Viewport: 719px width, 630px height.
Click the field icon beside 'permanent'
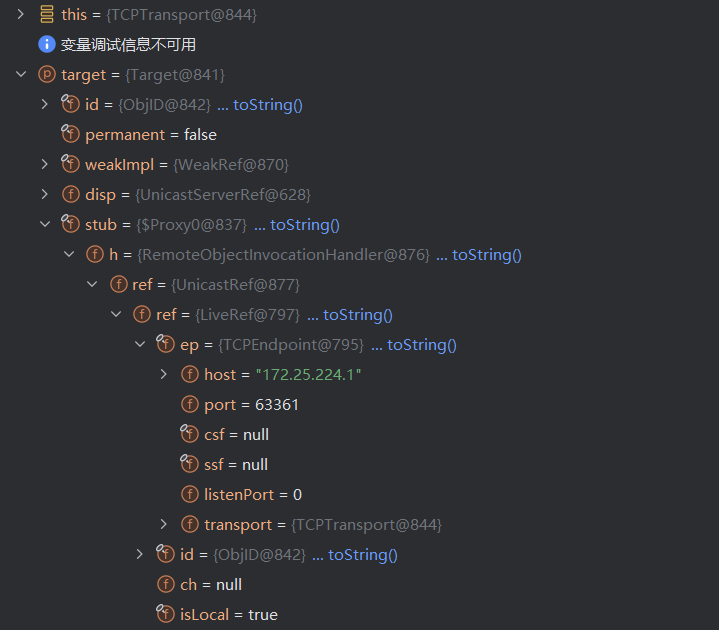[x=70, y=134]
